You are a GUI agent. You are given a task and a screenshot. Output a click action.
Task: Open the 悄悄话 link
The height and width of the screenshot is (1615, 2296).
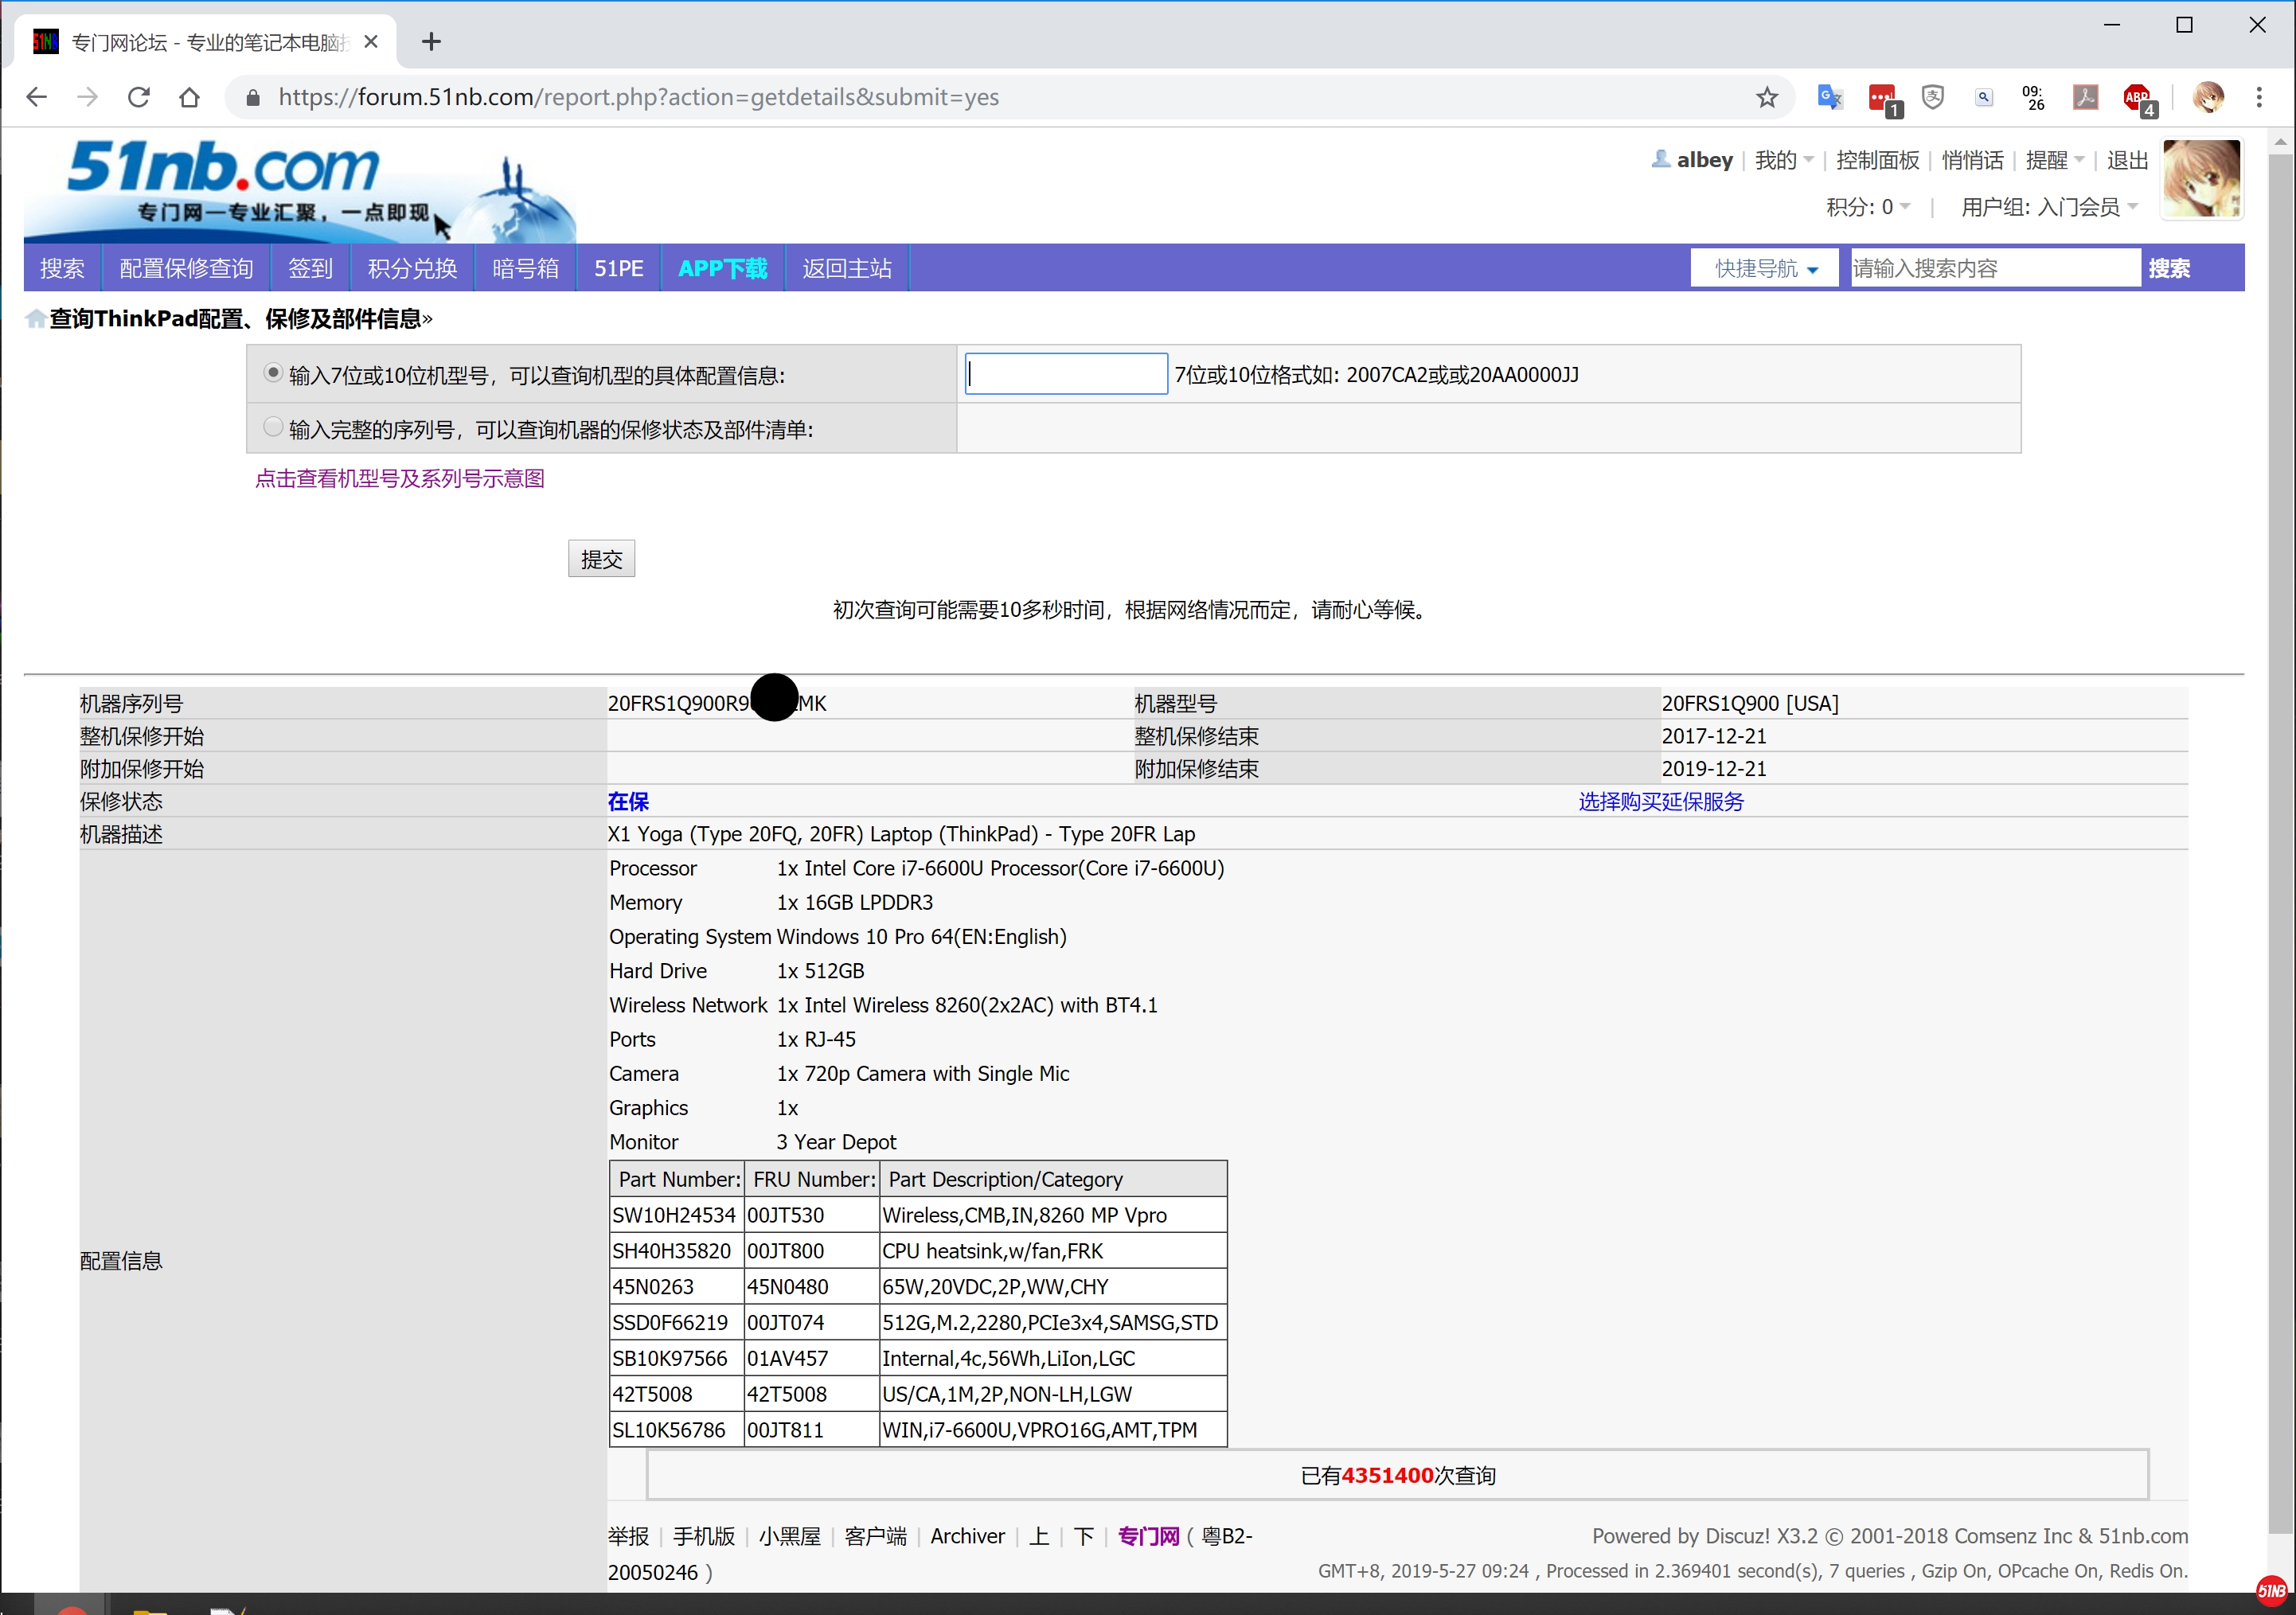click(1972, 160)
